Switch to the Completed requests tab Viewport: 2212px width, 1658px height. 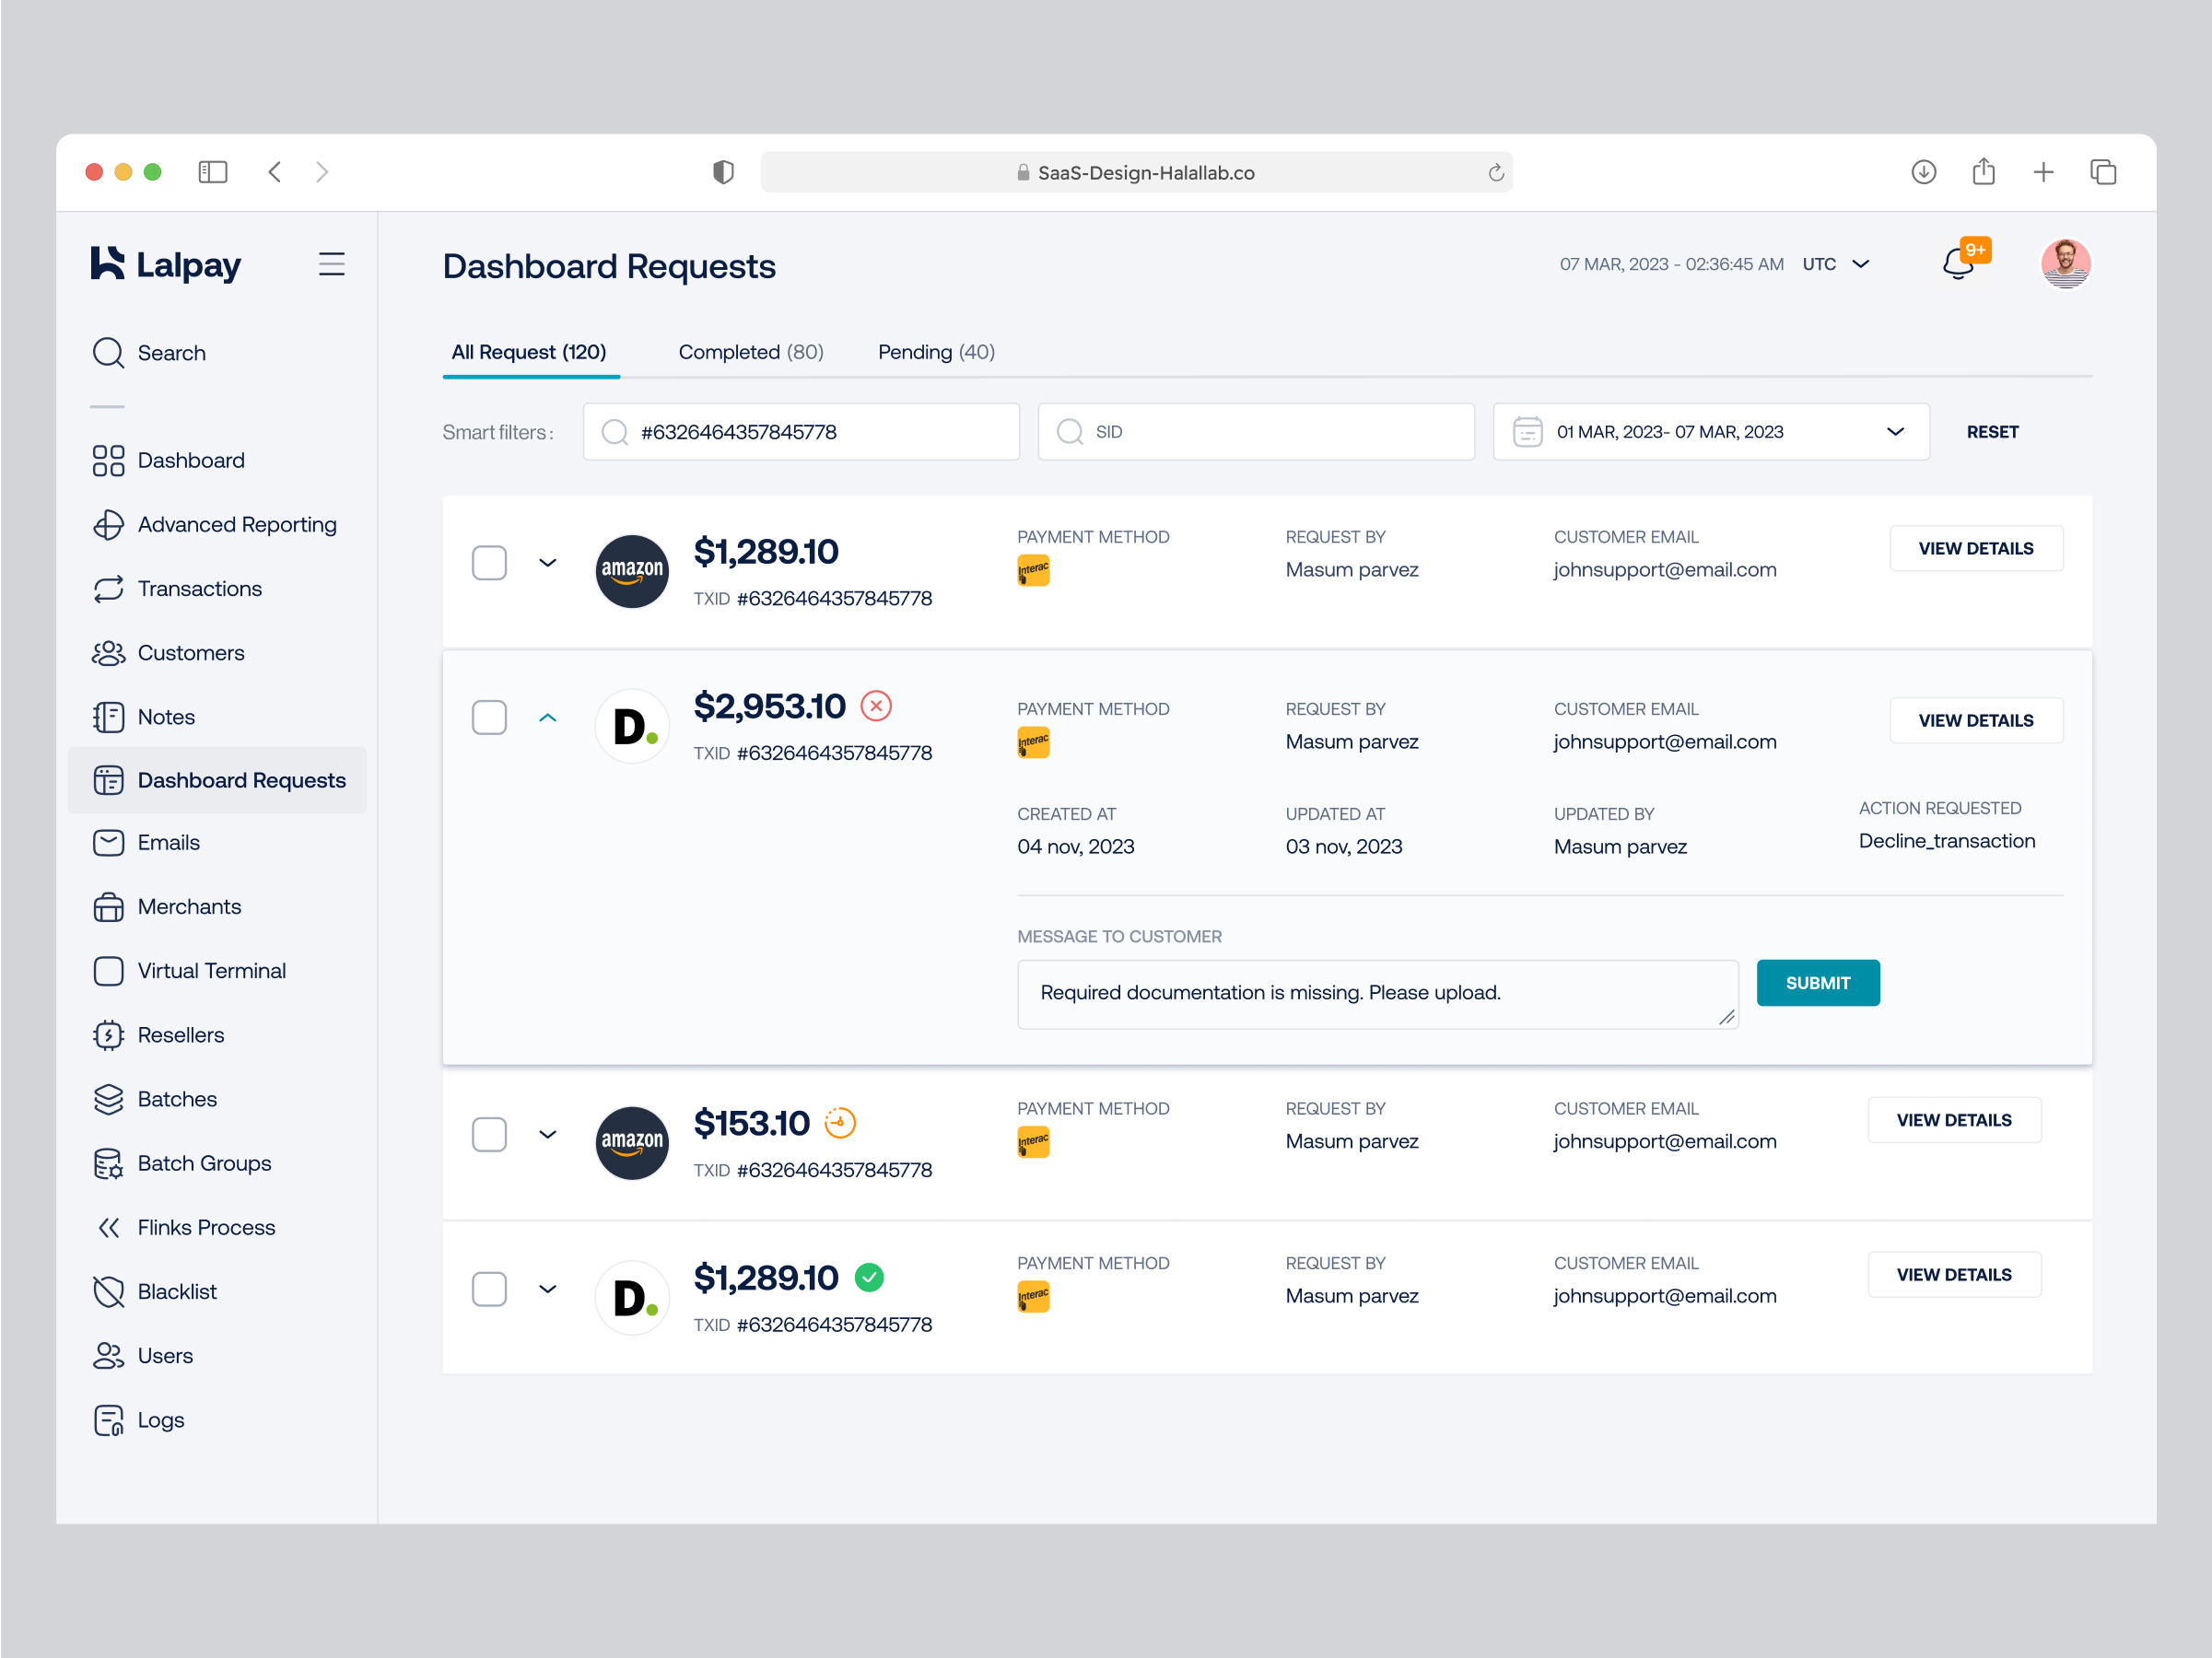(x=750, y=351)
